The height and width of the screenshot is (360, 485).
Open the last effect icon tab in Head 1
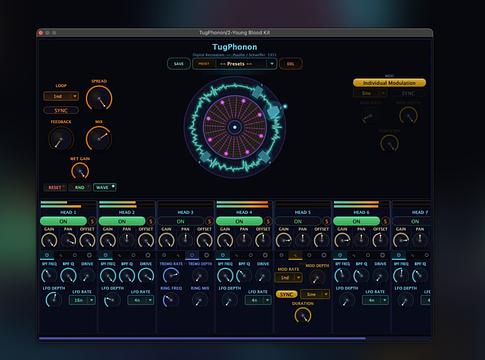tap(89, 255)
